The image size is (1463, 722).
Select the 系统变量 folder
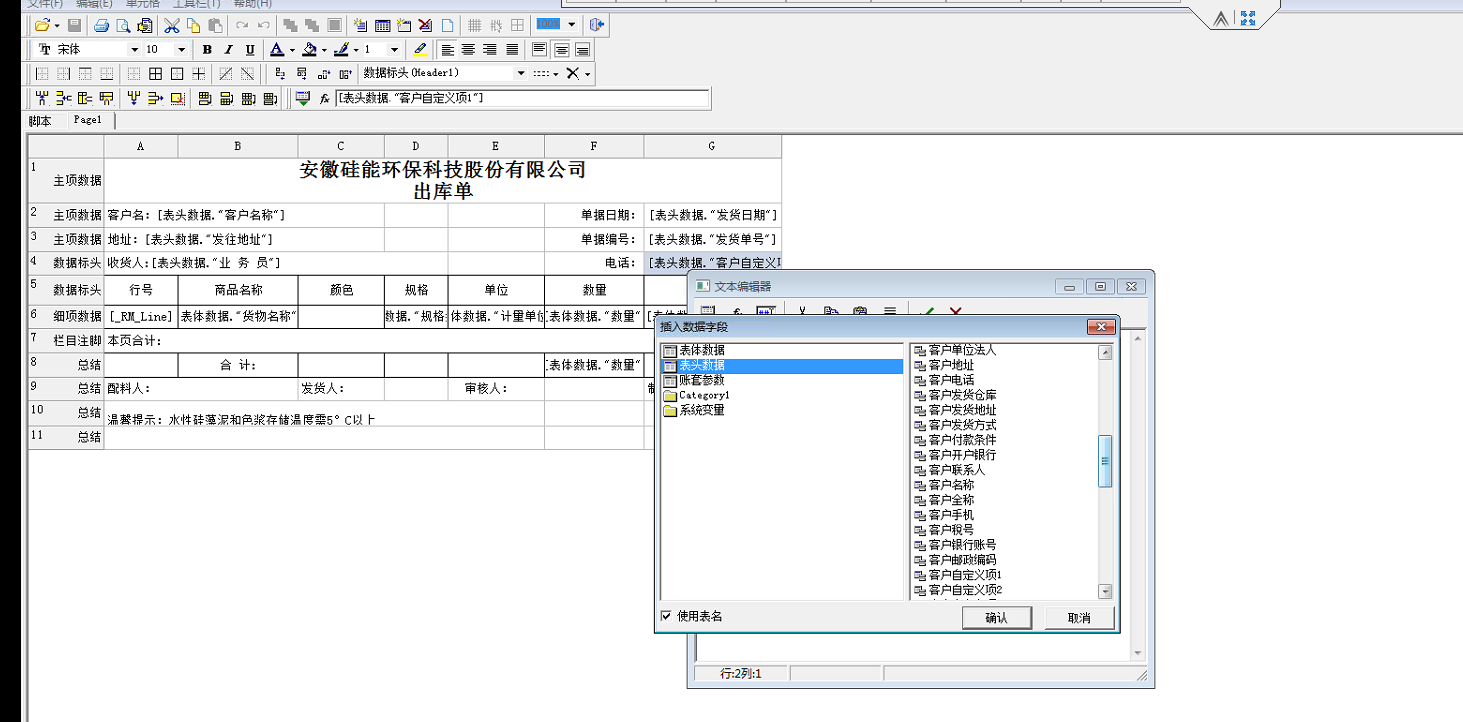pyautogui.click(x=702, y=410)
